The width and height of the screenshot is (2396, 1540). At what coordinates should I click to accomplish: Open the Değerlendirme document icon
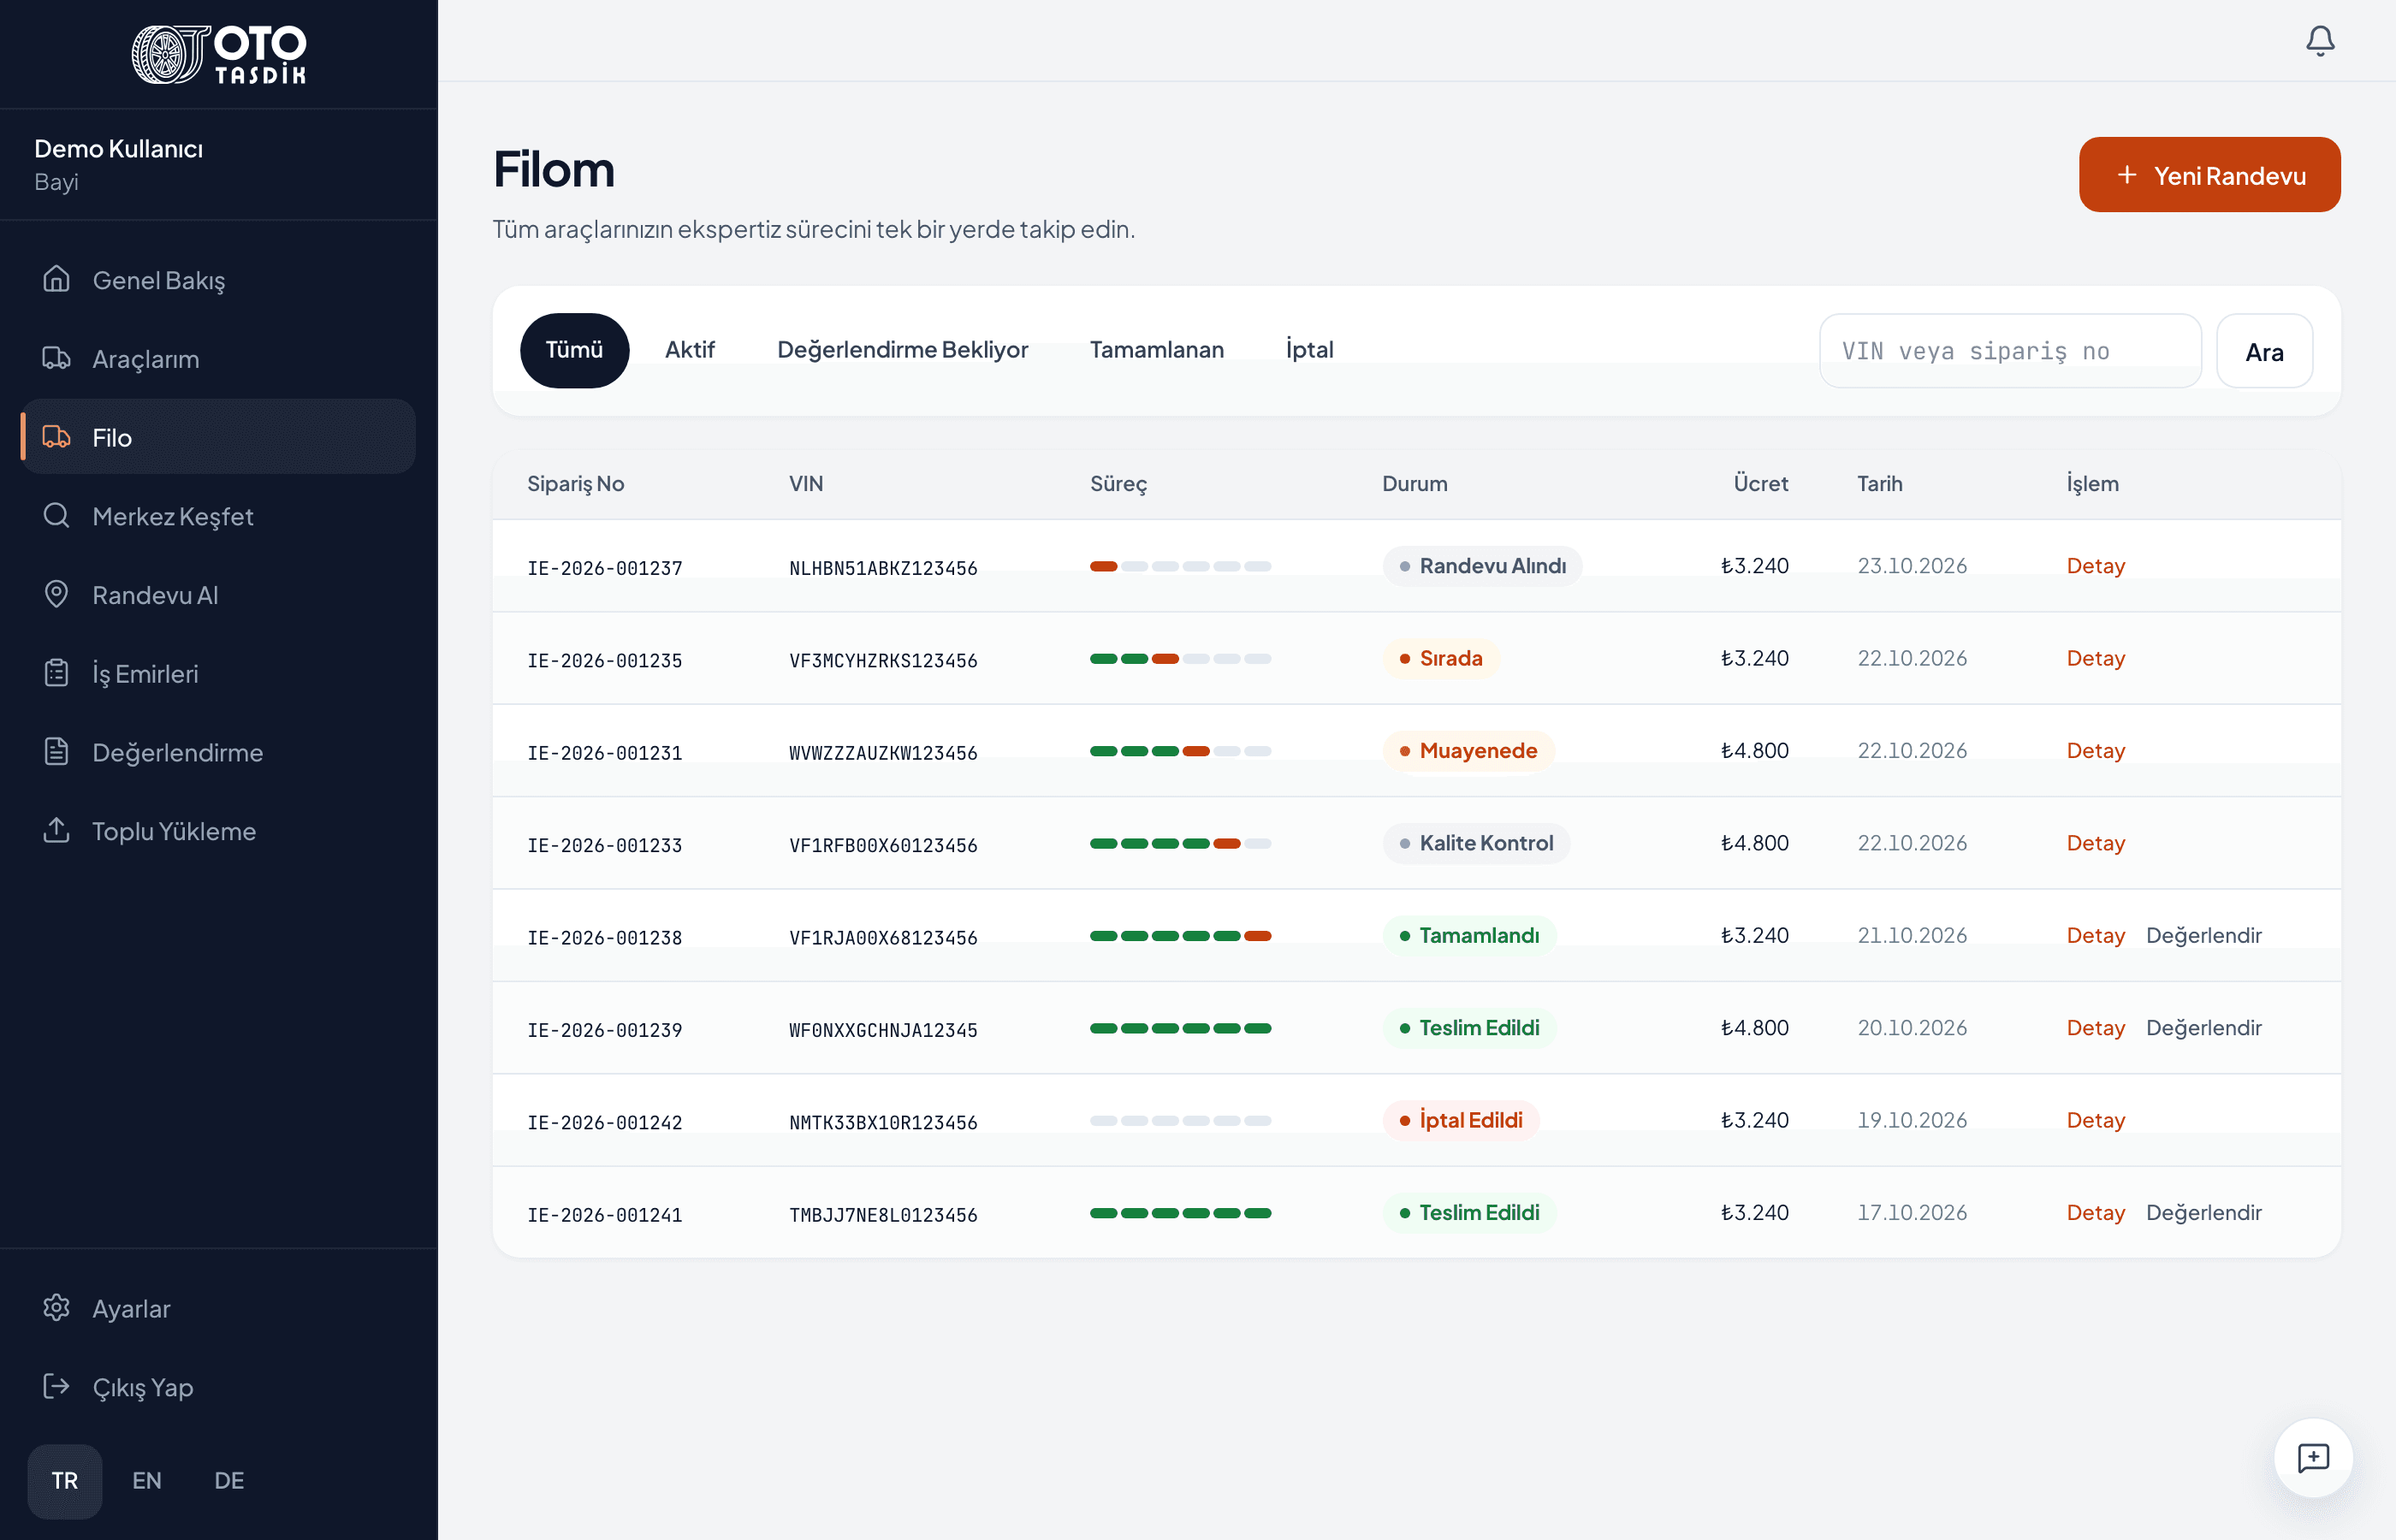pos(57,751)
